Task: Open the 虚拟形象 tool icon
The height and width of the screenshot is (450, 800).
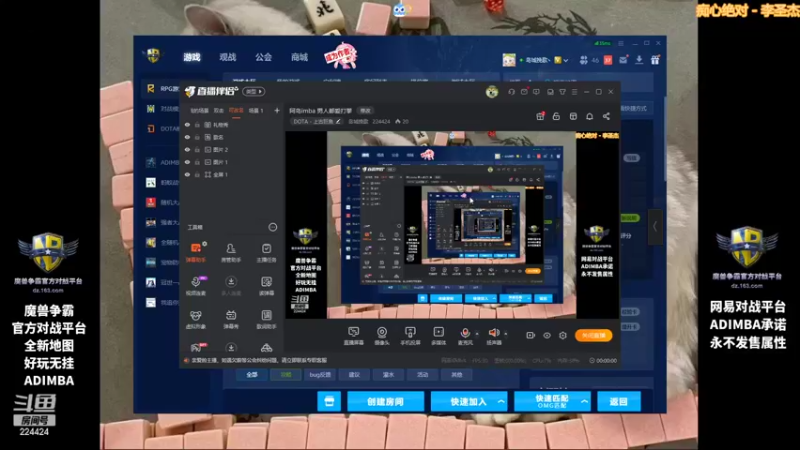Action: coord(195,319)
